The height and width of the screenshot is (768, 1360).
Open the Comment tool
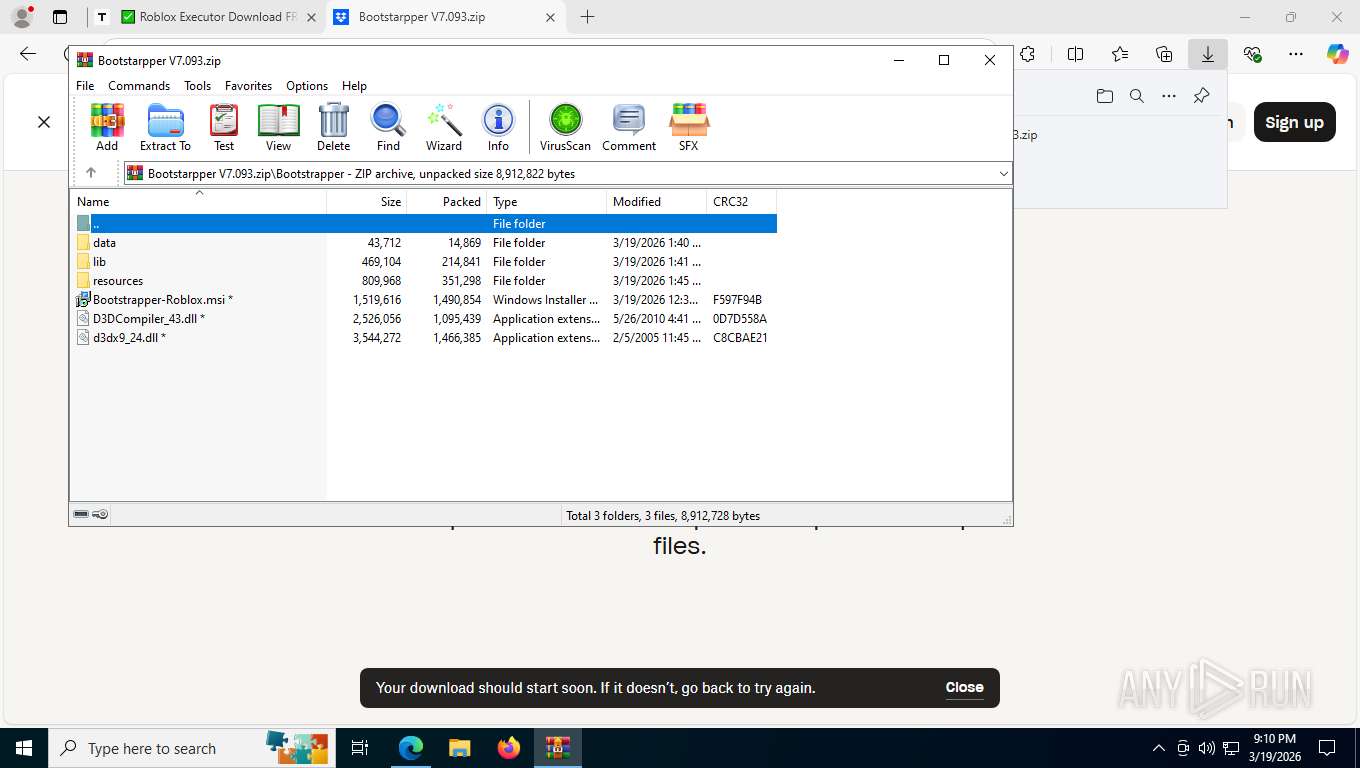629,127
